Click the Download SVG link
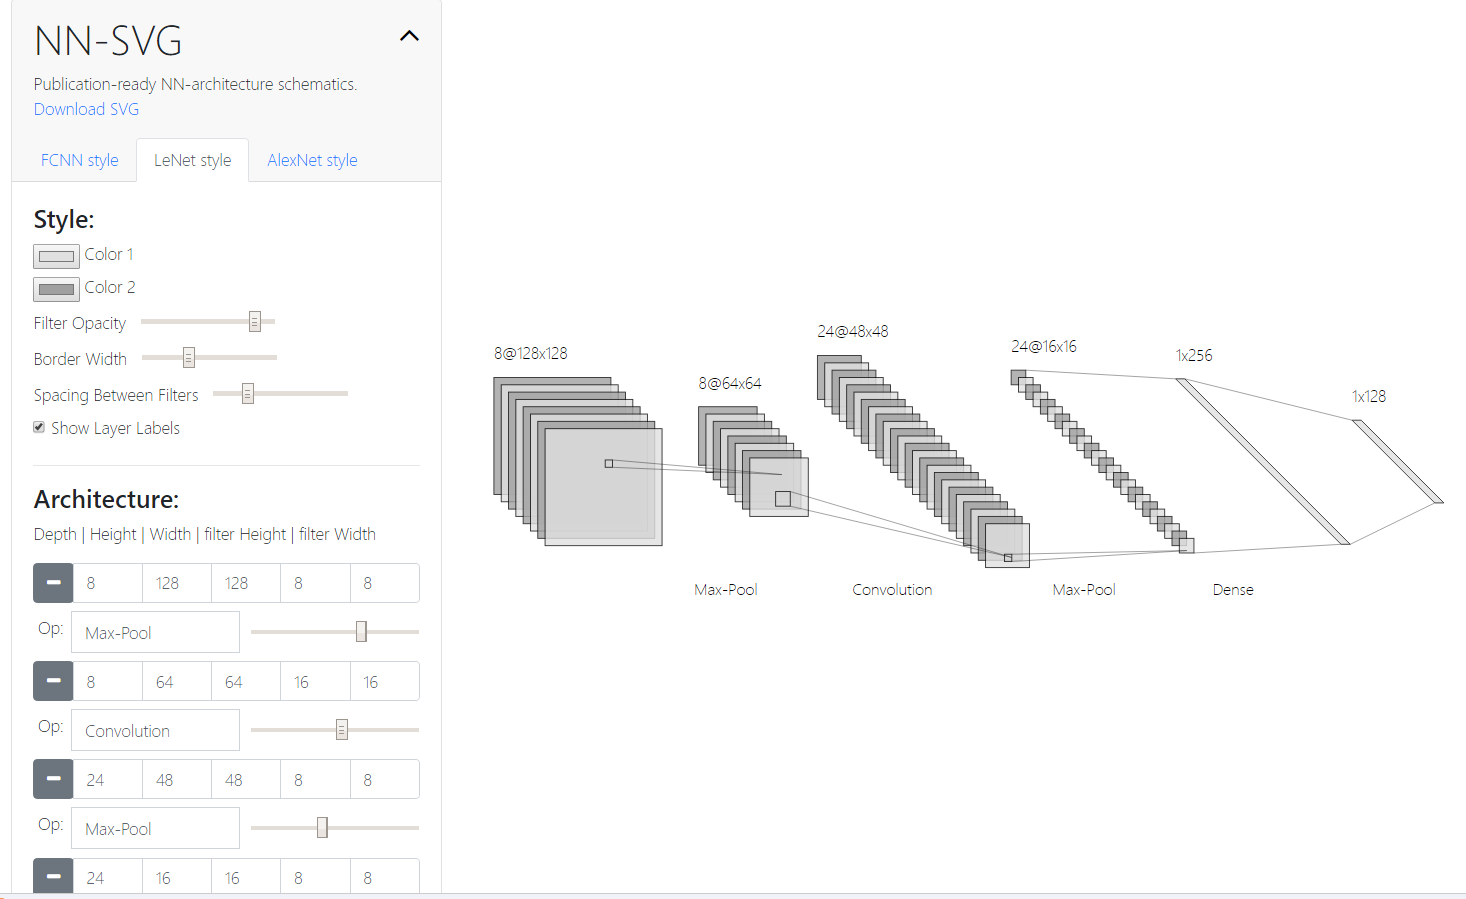This screenshot has height=899, width=1466. (x=86, y=109)
